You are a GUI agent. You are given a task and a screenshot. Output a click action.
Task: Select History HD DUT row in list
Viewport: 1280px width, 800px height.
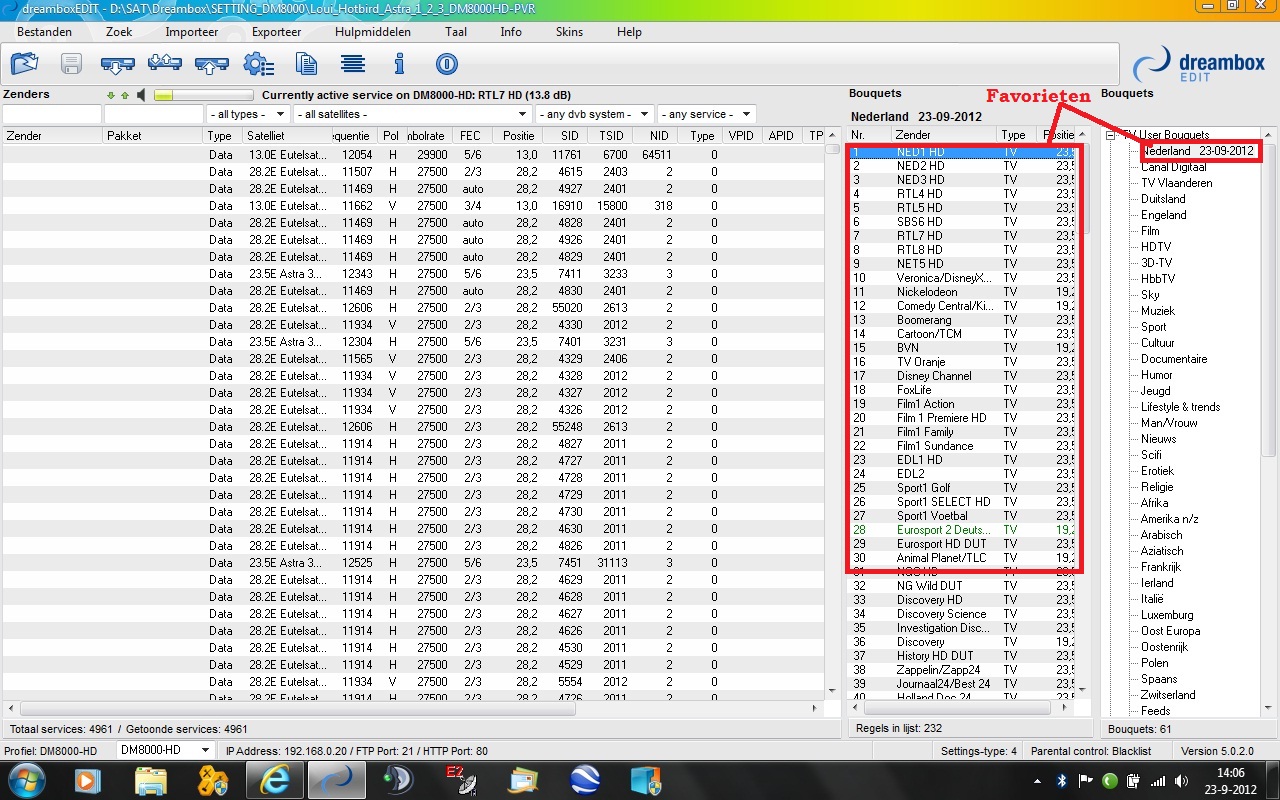tap(964, 656)
